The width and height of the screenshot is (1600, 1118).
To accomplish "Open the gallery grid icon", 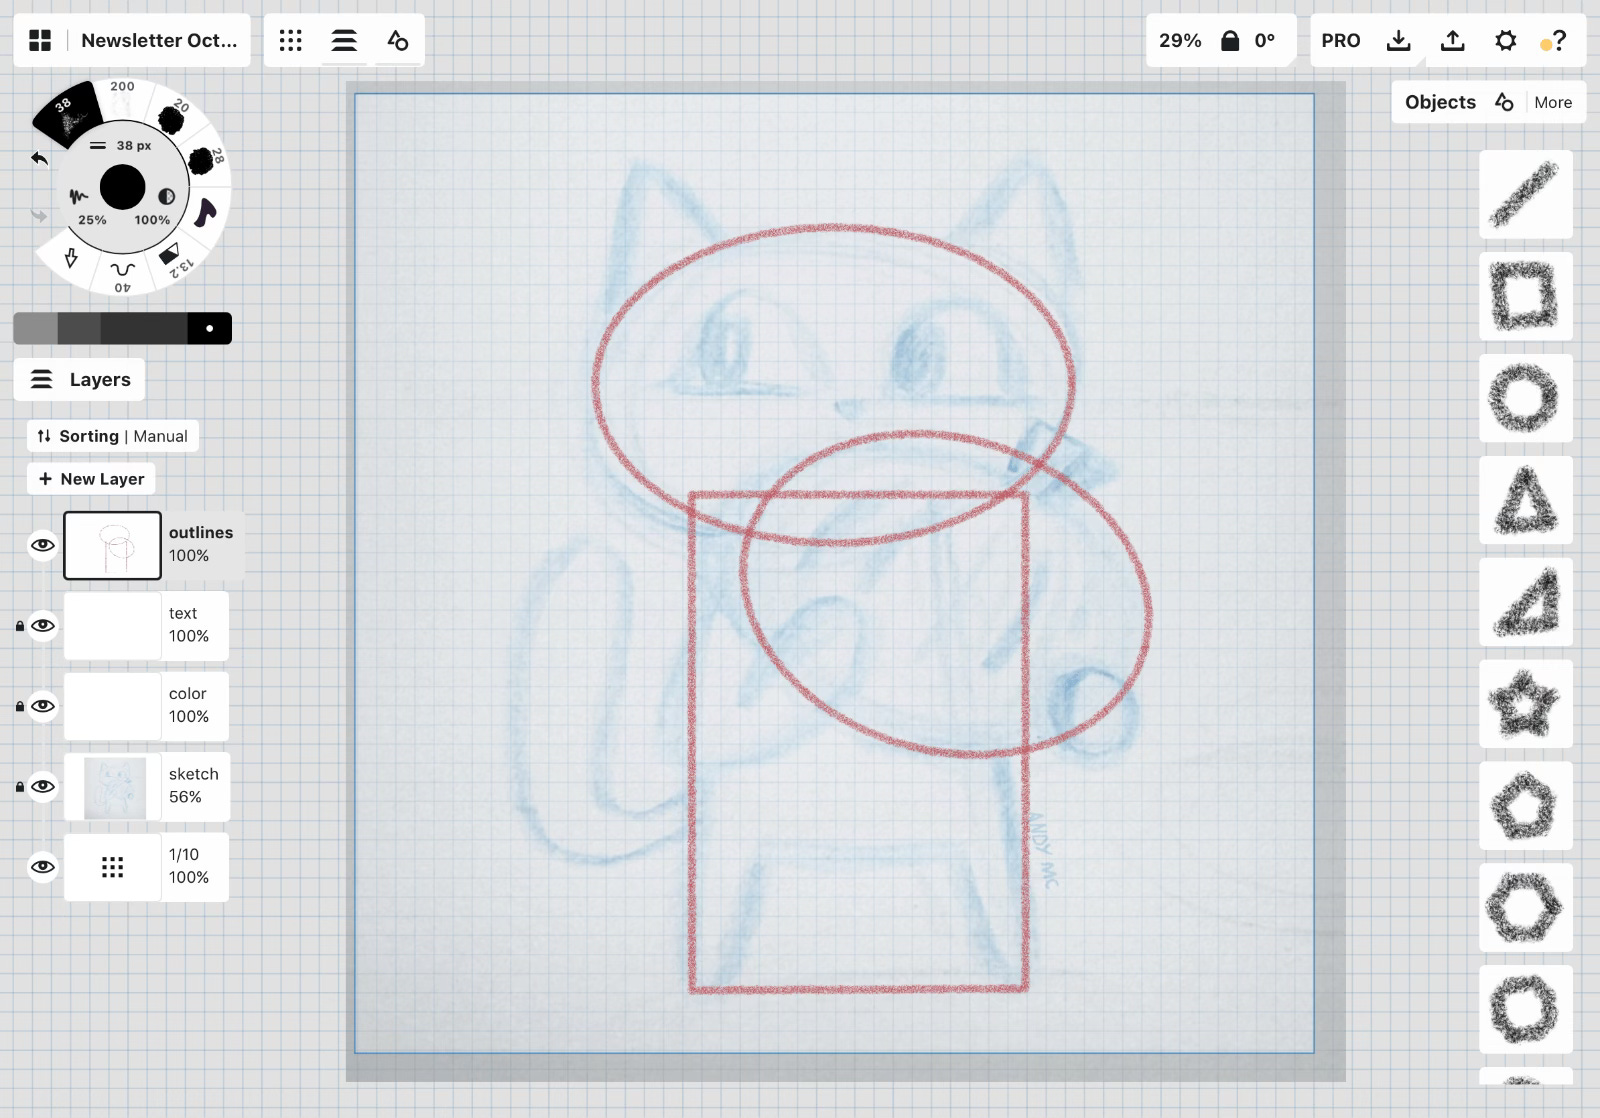I will 40,40.
